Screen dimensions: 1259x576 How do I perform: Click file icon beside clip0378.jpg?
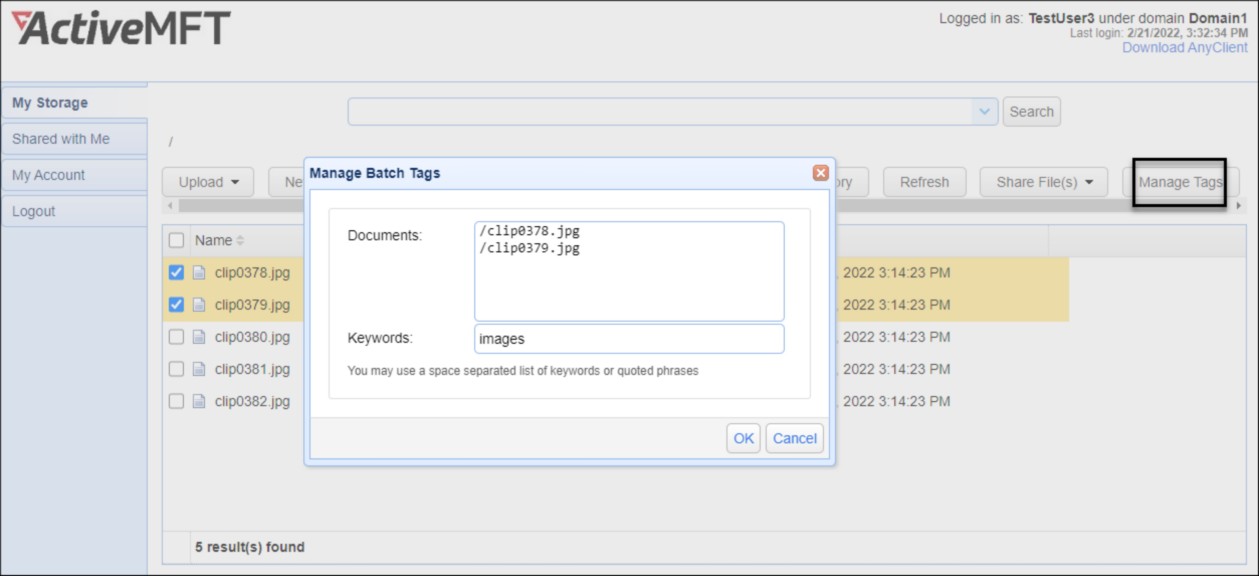pyautogui.click(x=199, y=273)
